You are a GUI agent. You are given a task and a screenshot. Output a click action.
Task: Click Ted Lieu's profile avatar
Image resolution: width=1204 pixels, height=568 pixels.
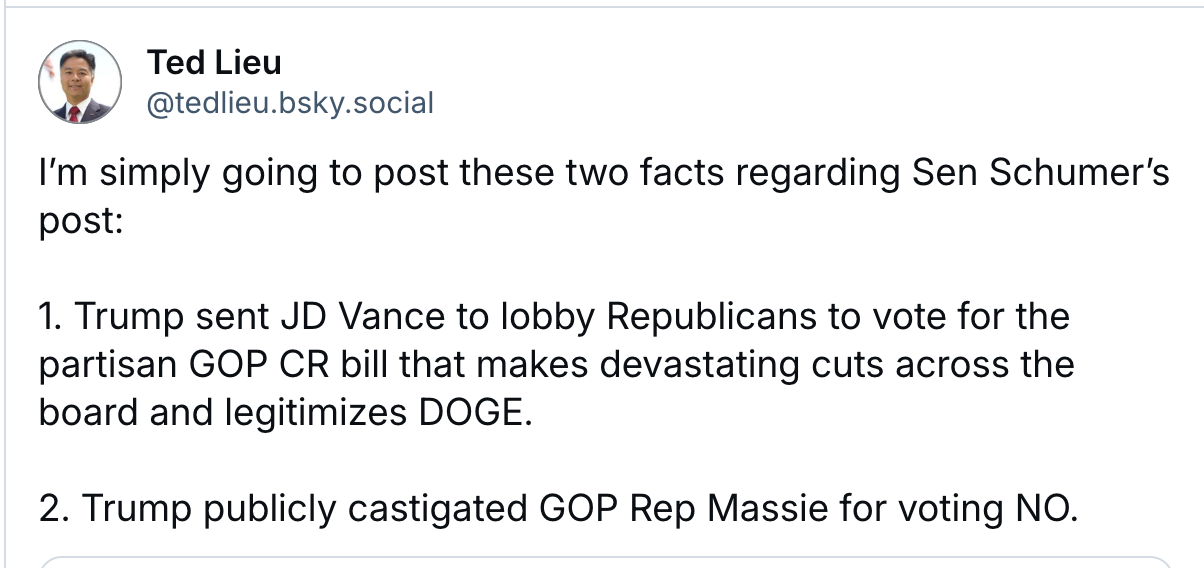(x=80, y=82)
